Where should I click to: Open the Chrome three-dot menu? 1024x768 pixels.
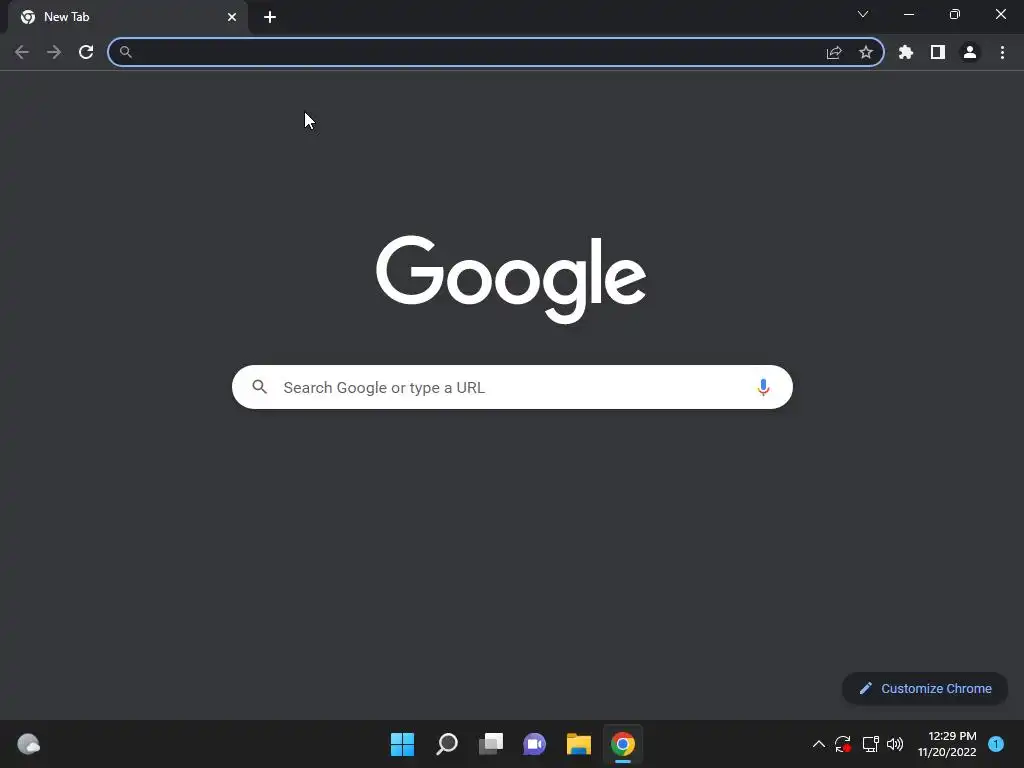click(1002, 52)
